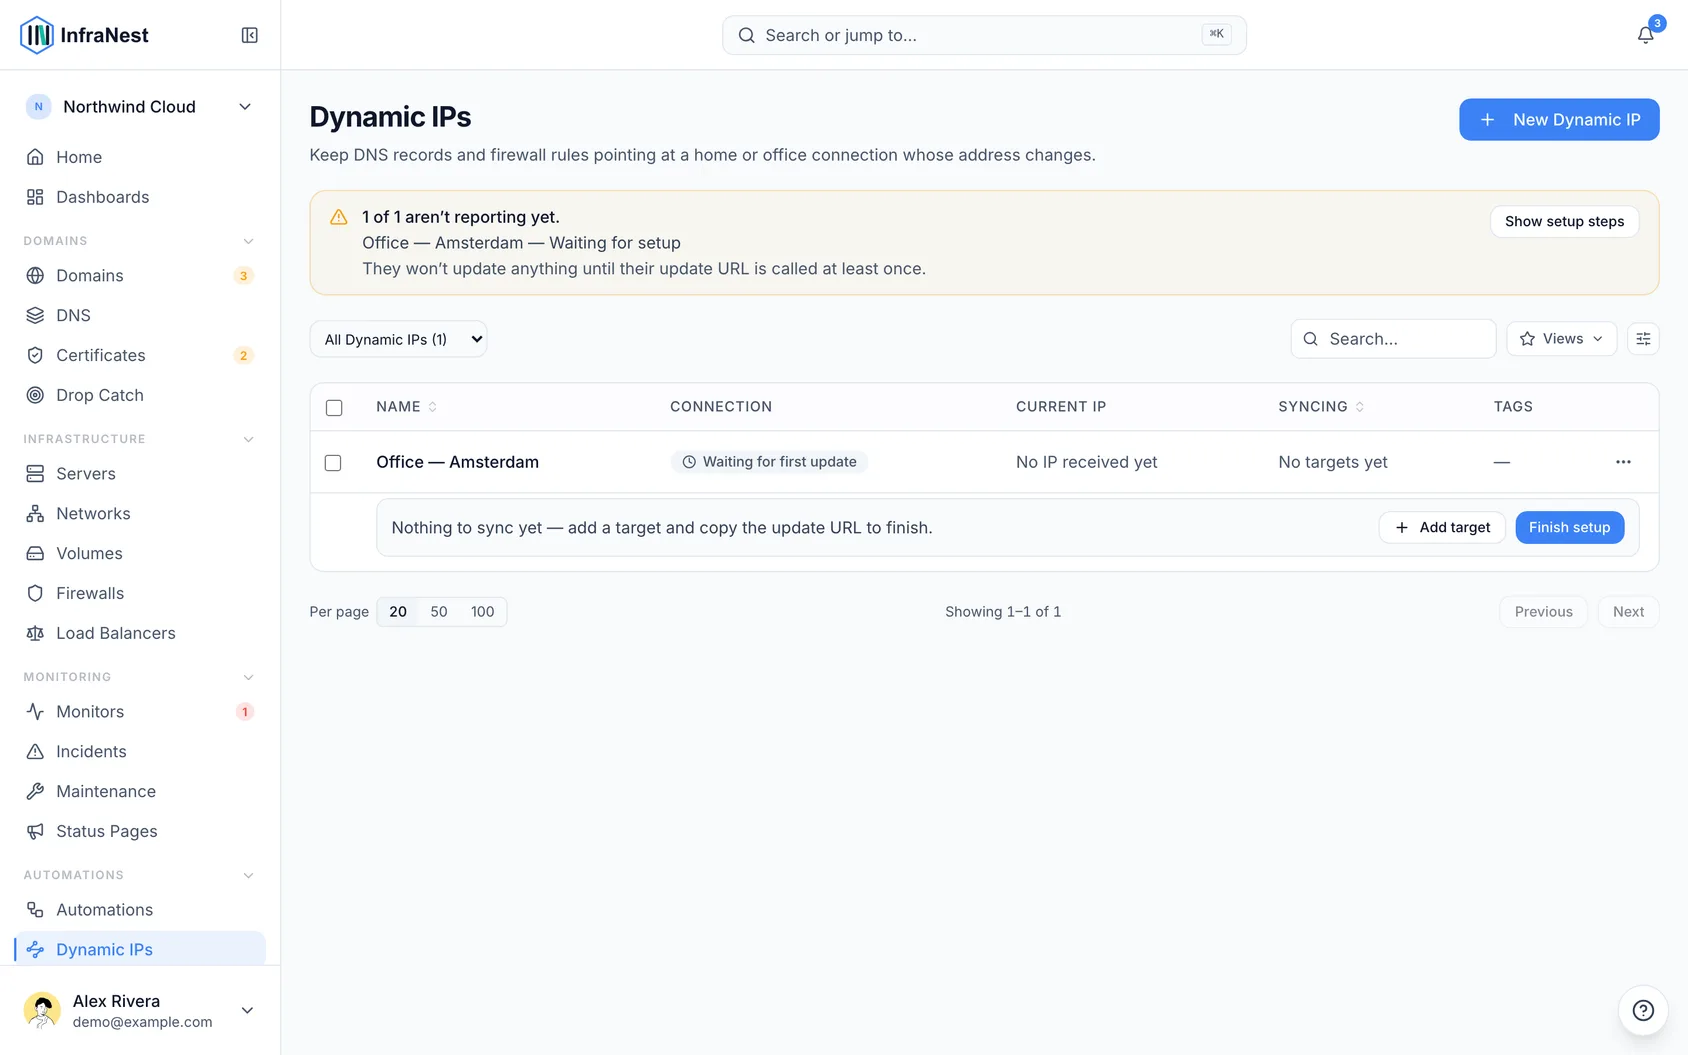This screenshot has width=1688, height=1055.
Task: Click New Dynamic IP button
Action: (1559, 119)
